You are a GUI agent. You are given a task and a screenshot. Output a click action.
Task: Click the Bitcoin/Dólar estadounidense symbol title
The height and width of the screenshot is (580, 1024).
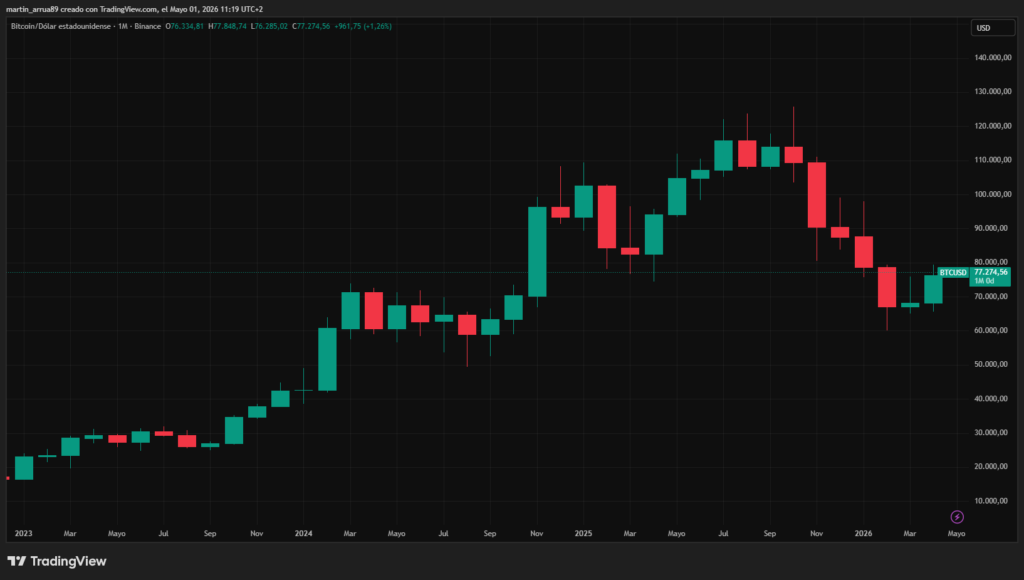61,26
